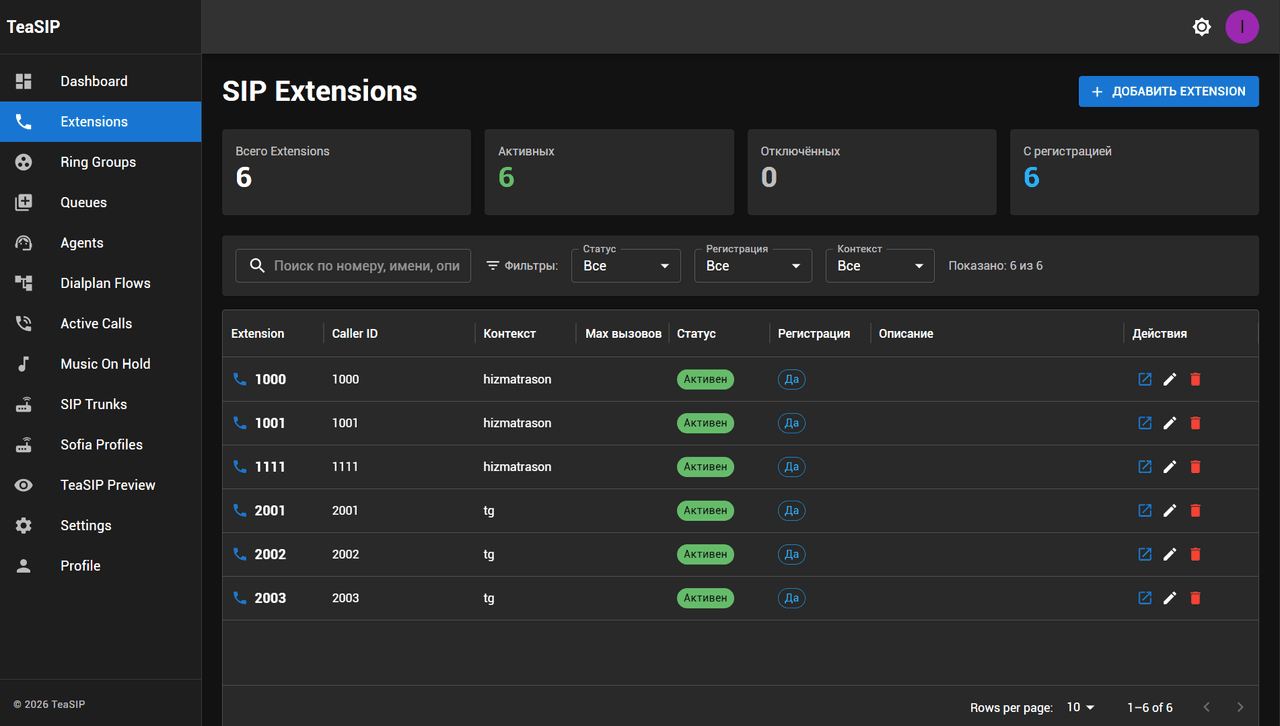This screenshot has width=1280, height=726.
Task: Delete extension 1000 with trash icon
Action: 1195,380
